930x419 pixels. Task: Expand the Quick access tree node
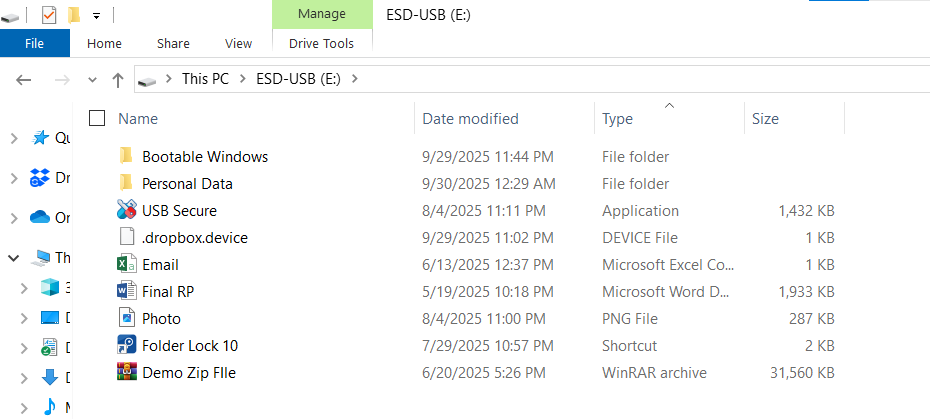tap(15, 138)
